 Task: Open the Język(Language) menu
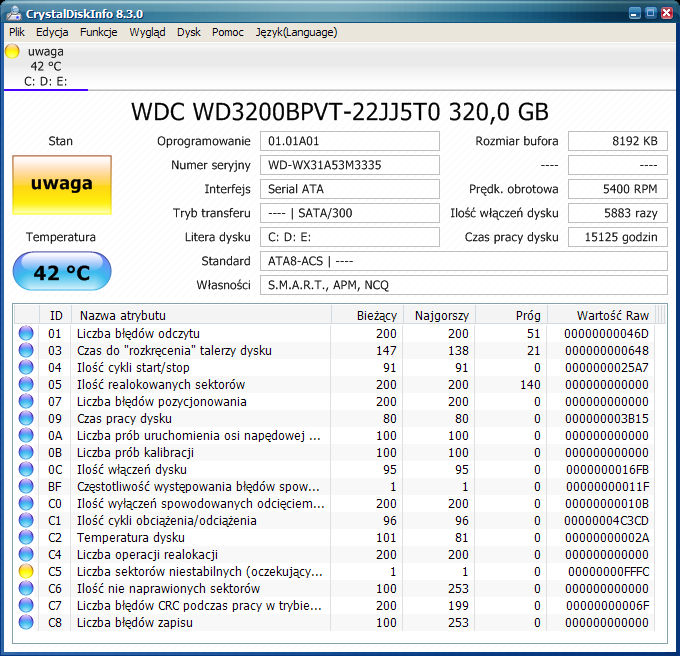tap(296, 33)
